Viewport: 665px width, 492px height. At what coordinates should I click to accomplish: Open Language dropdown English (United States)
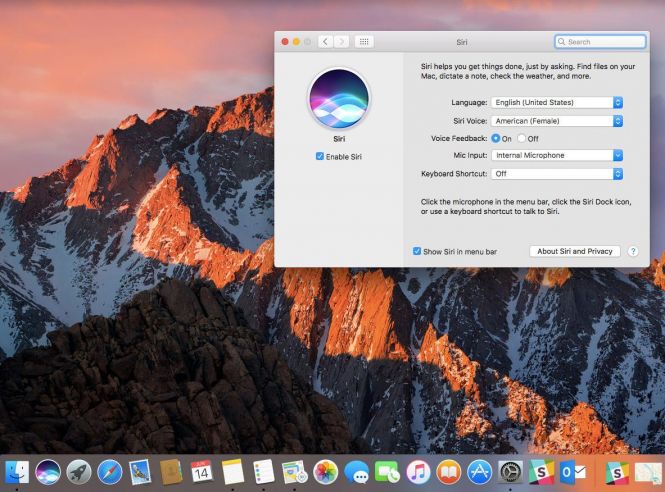click(x=557, y=102)
